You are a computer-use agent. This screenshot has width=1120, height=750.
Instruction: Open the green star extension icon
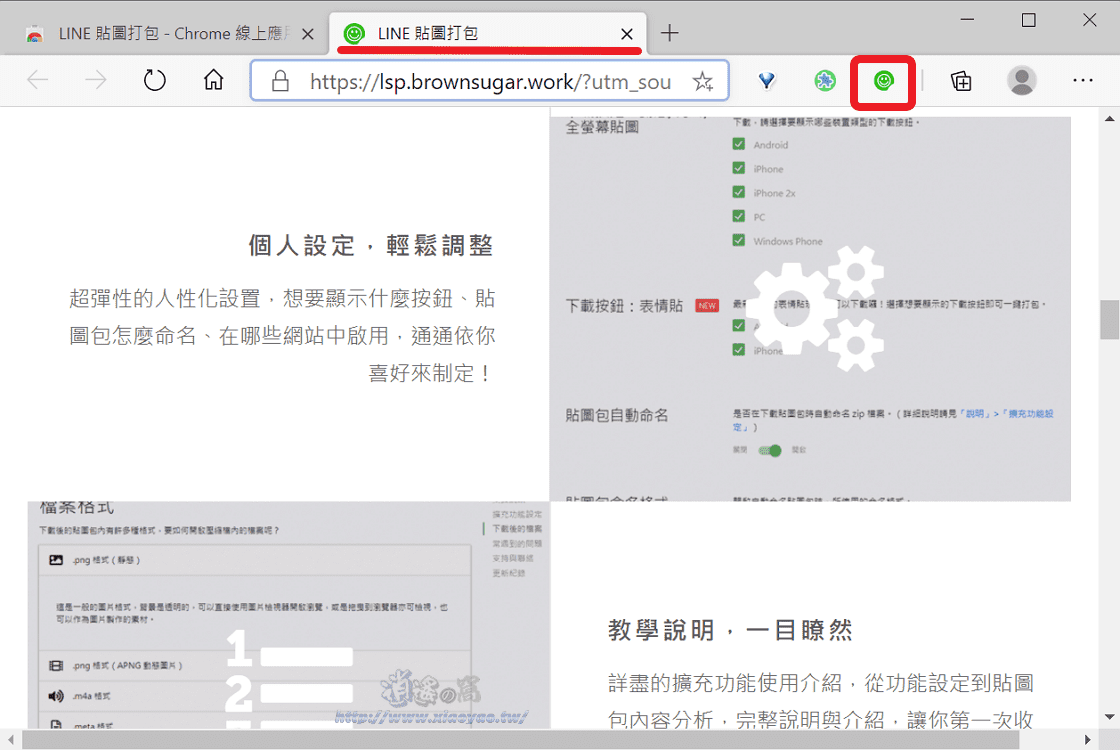coord(825,81)
